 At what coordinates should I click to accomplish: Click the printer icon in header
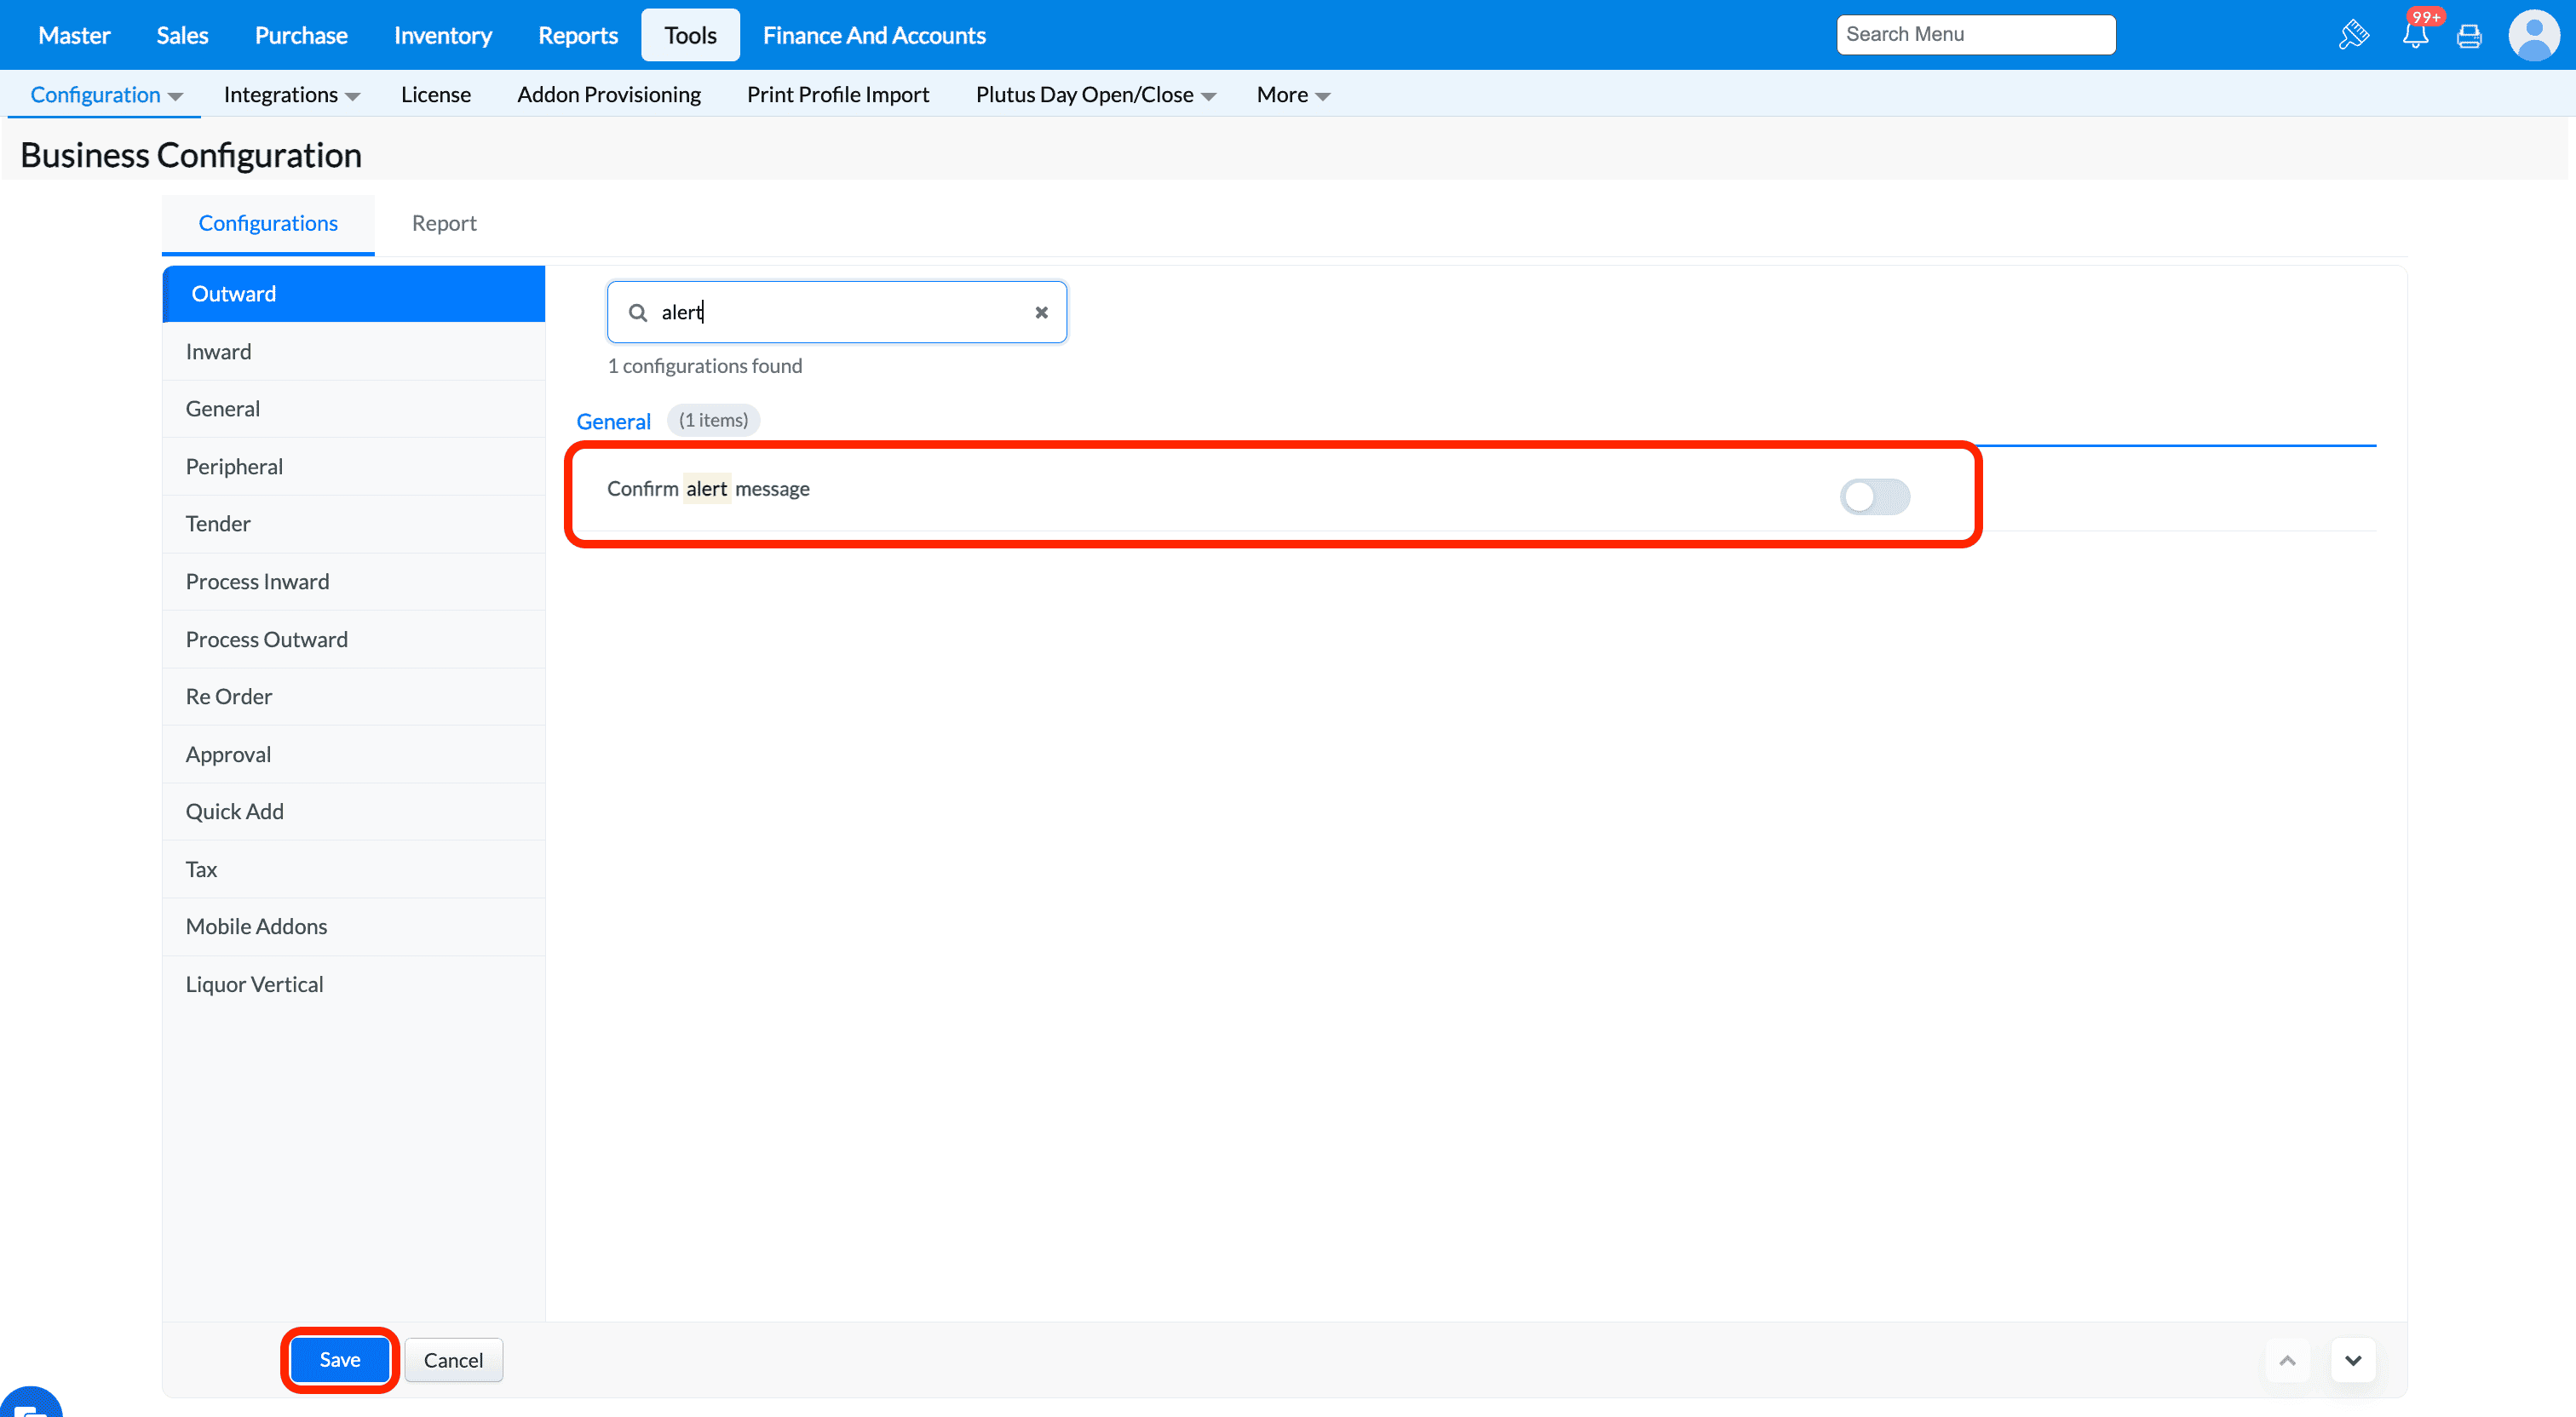2469,36
